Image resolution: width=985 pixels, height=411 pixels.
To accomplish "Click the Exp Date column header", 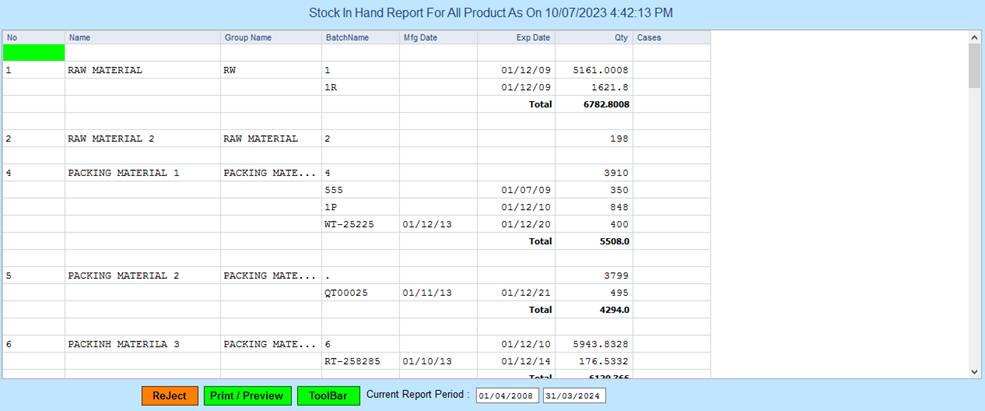I will pos(516,38).
